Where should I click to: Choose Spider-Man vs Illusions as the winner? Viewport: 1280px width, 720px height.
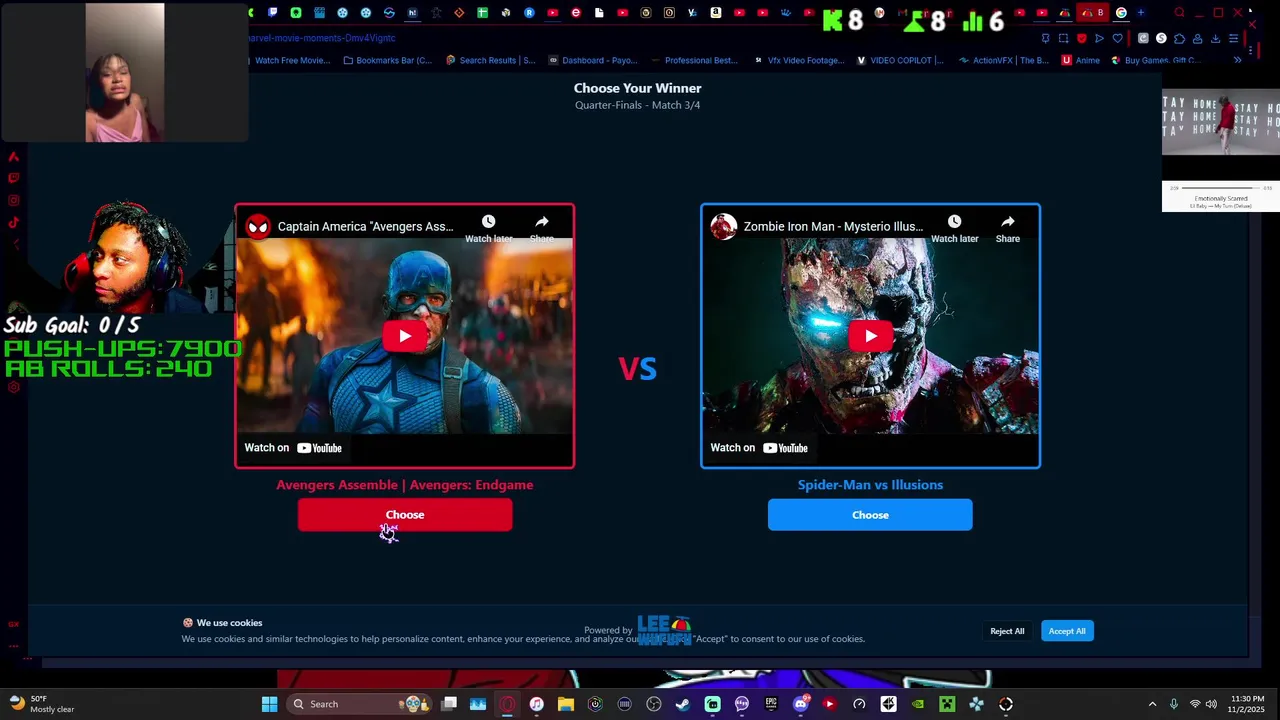870,515
